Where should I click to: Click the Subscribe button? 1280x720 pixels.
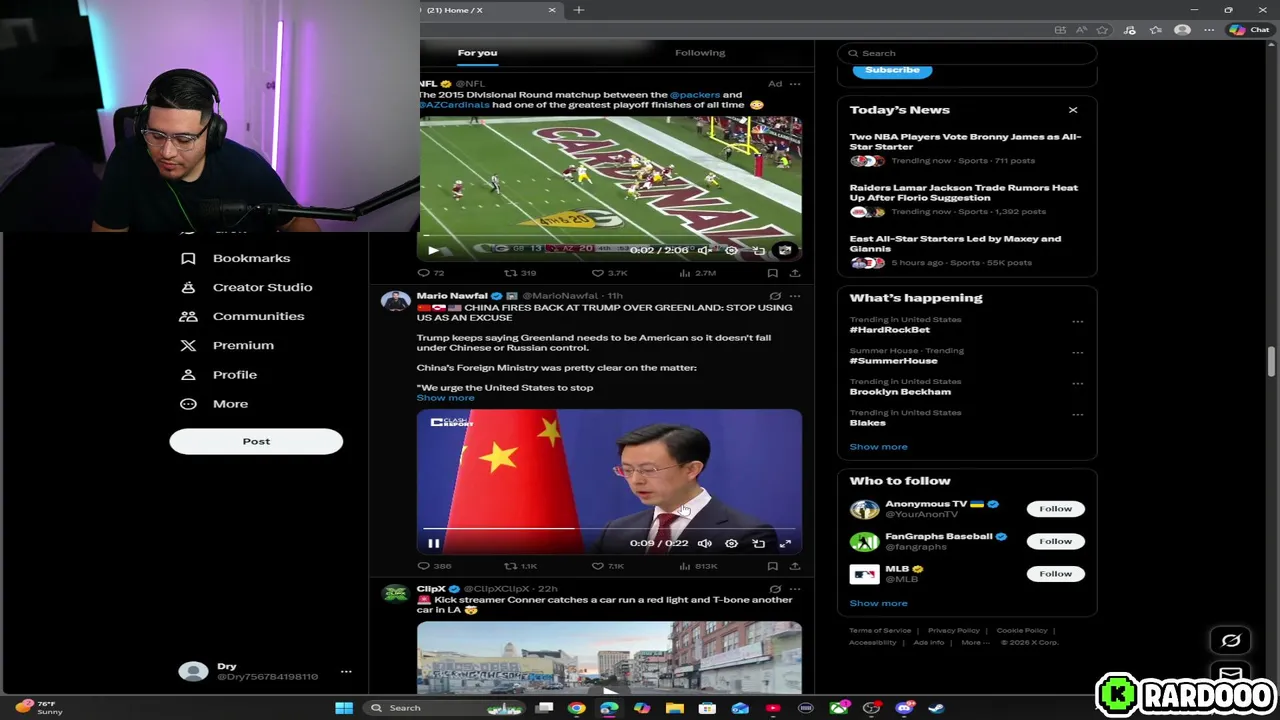892,70
